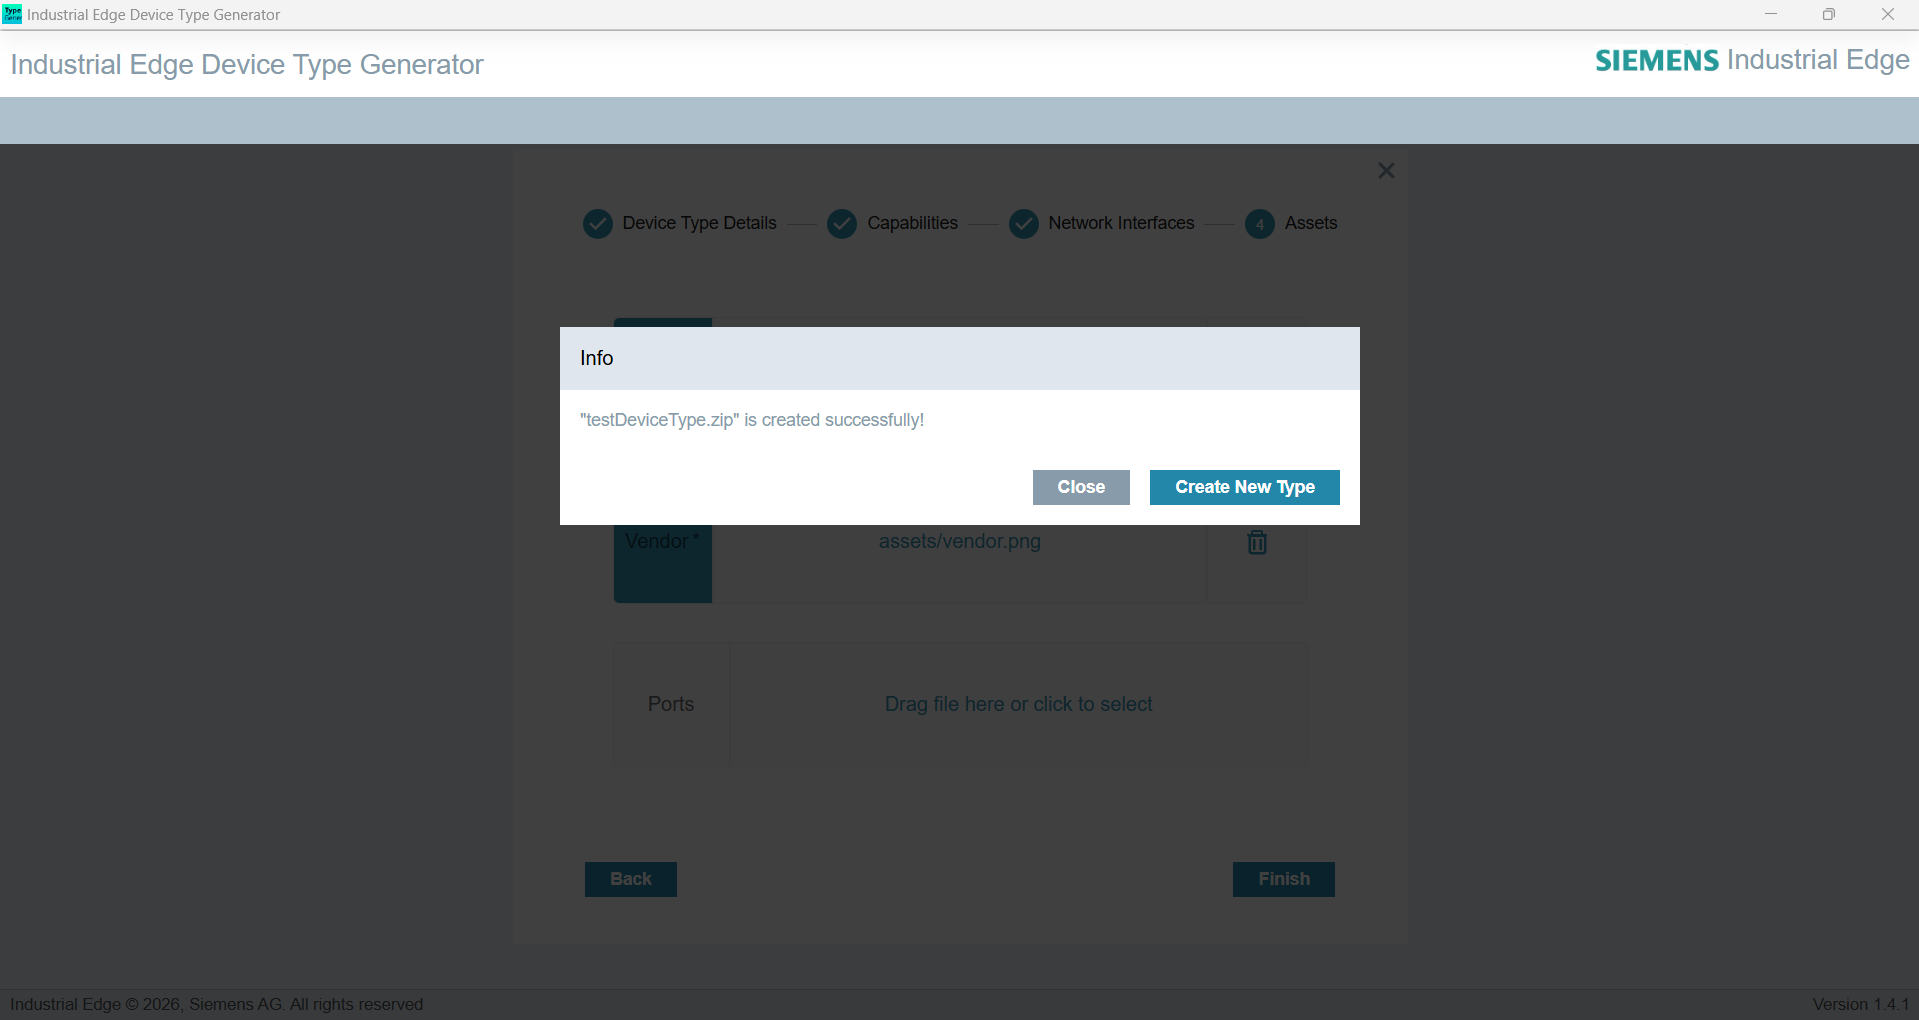Click the app icon in the title bar
This screenshot has width=1919, height=1020.
(12, 14)
